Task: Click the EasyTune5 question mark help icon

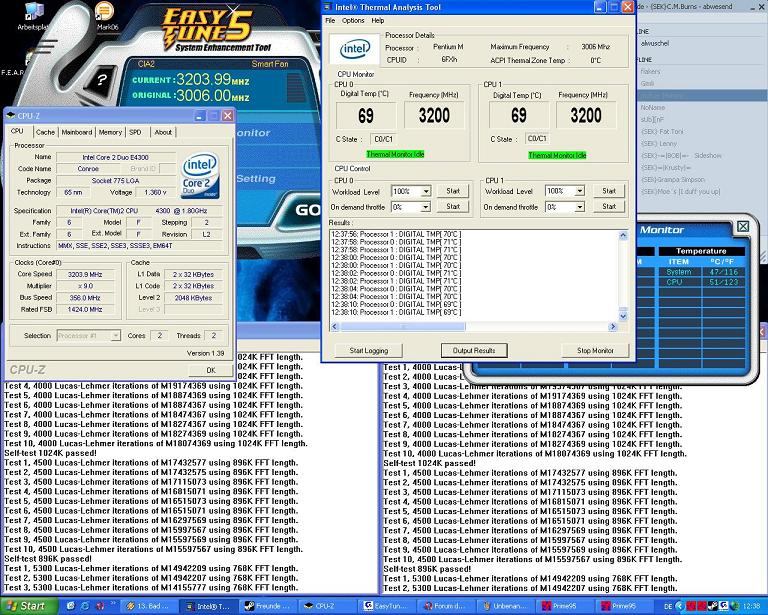Action: coord(101,80)
